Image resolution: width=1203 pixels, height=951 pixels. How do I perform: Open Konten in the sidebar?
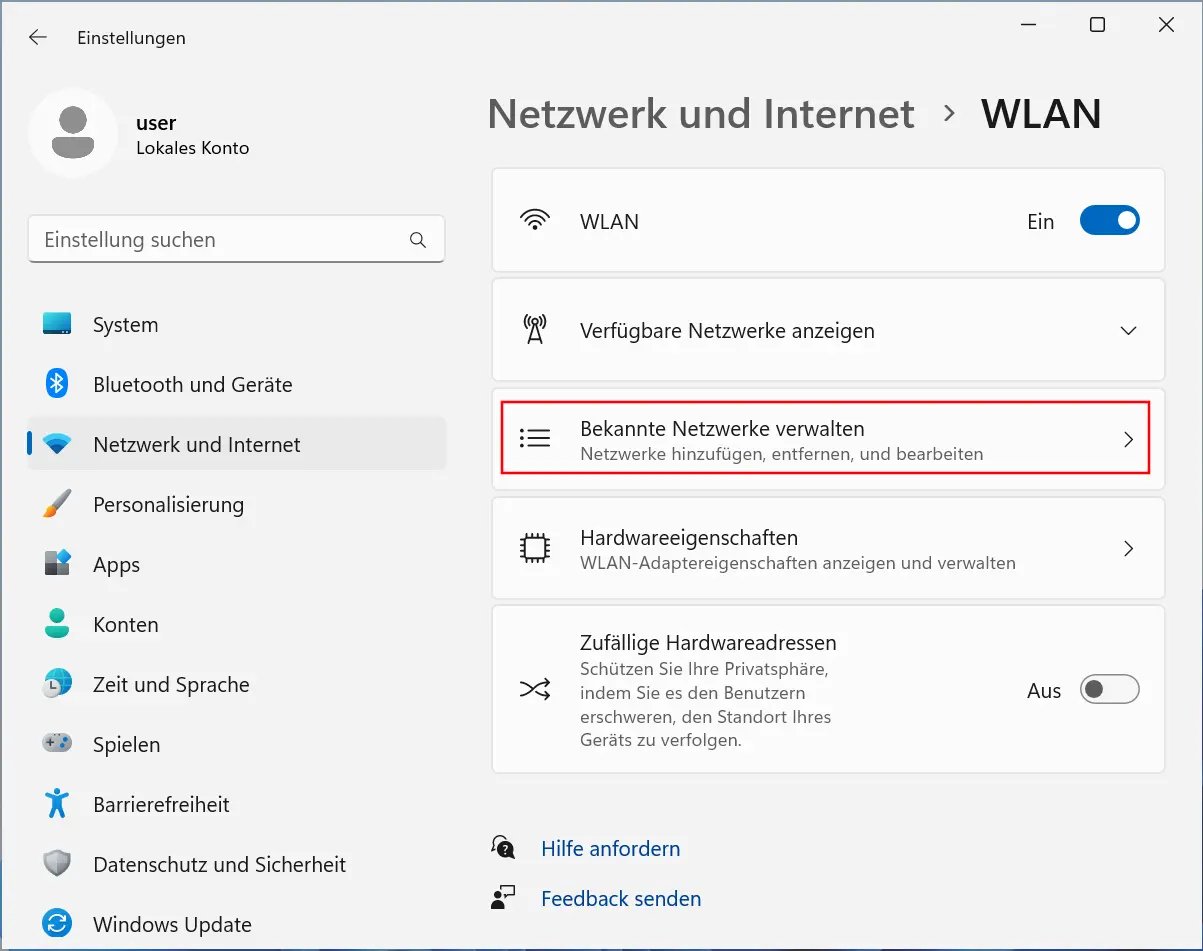[125, 625]
